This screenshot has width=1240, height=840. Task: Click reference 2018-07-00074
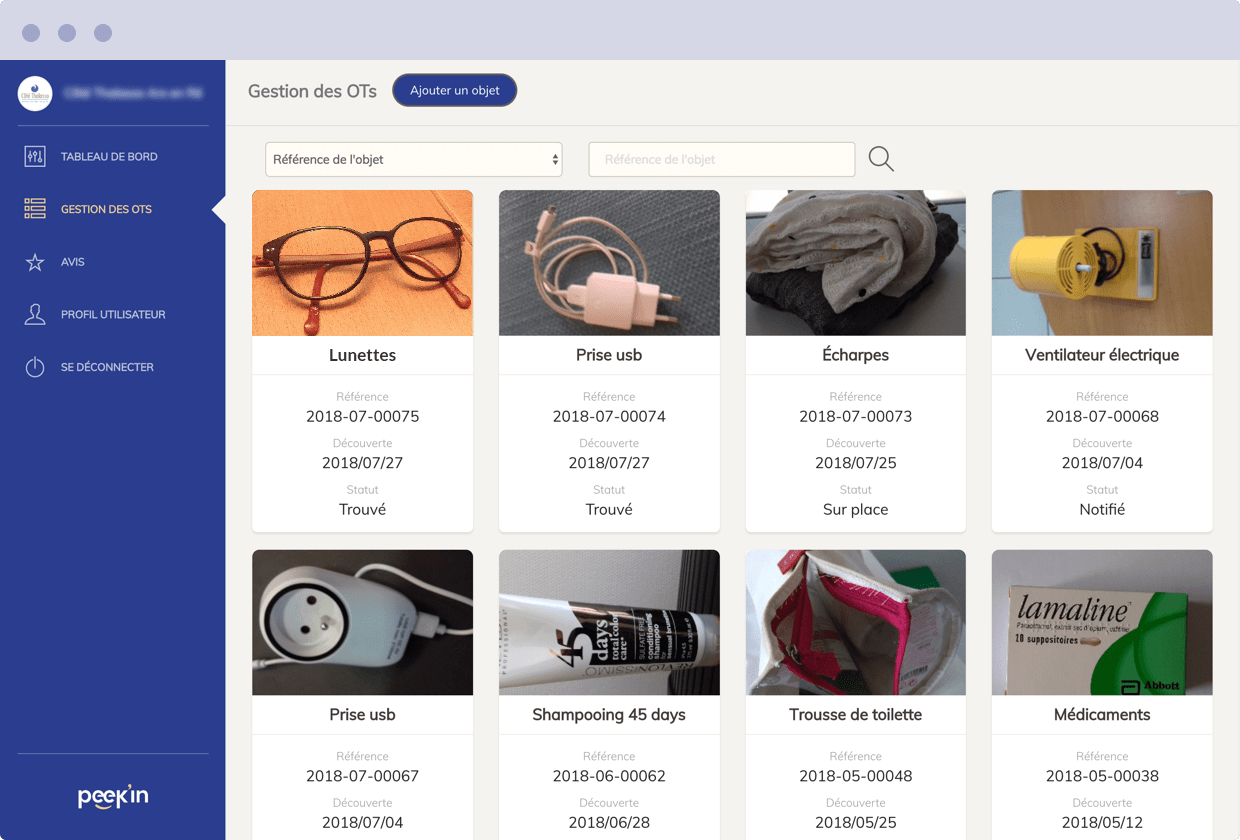coord(609,416)
